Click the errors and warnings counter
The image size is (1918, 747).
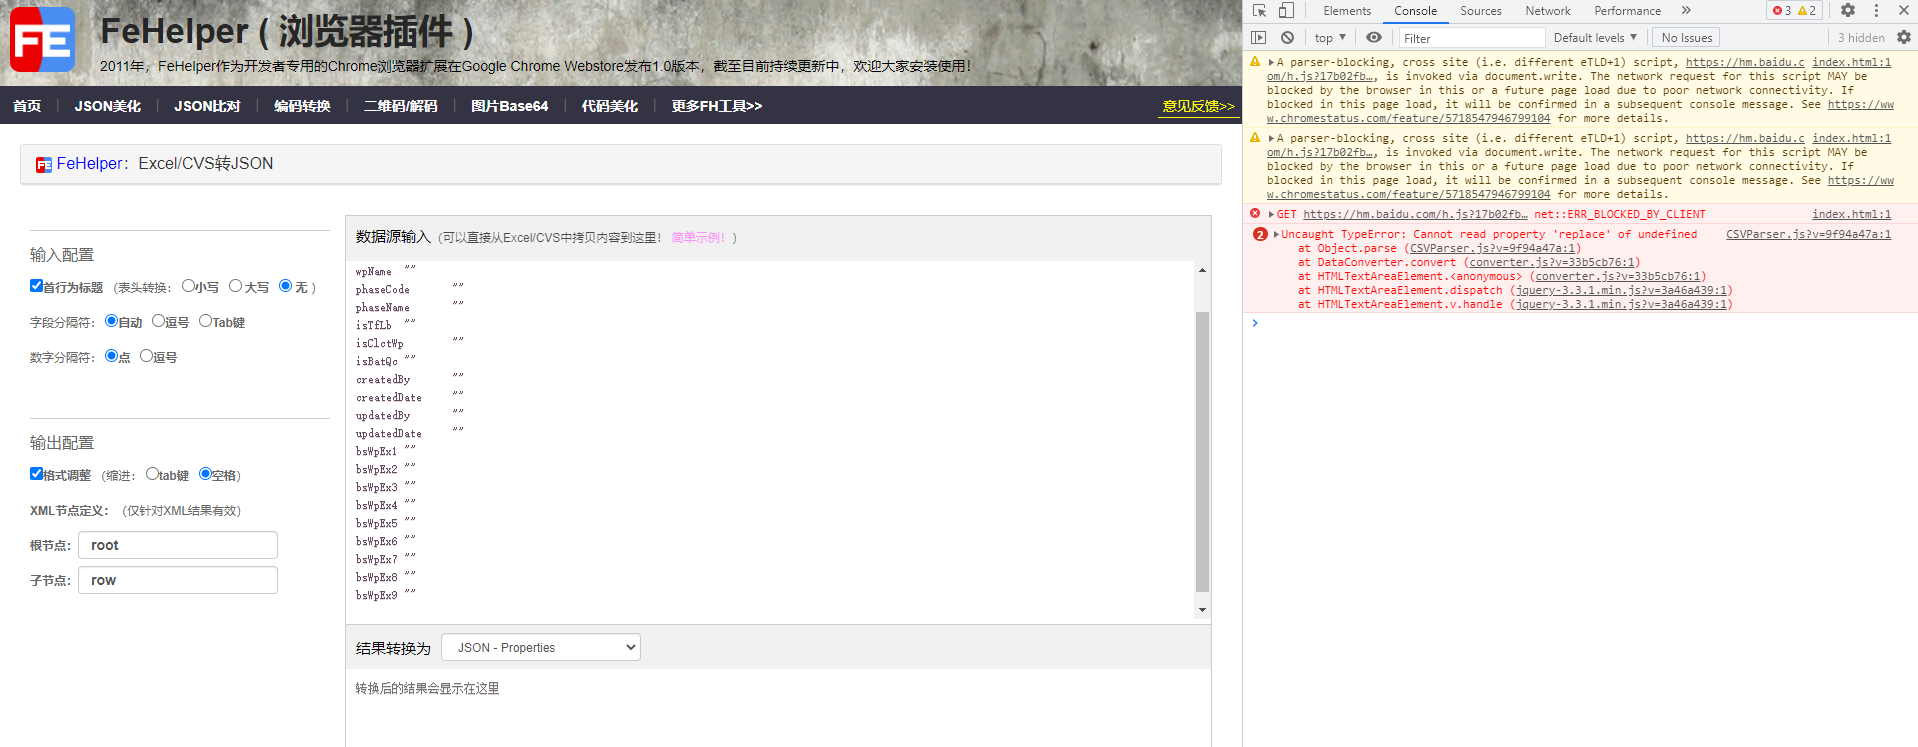(x=1794, y=11)
